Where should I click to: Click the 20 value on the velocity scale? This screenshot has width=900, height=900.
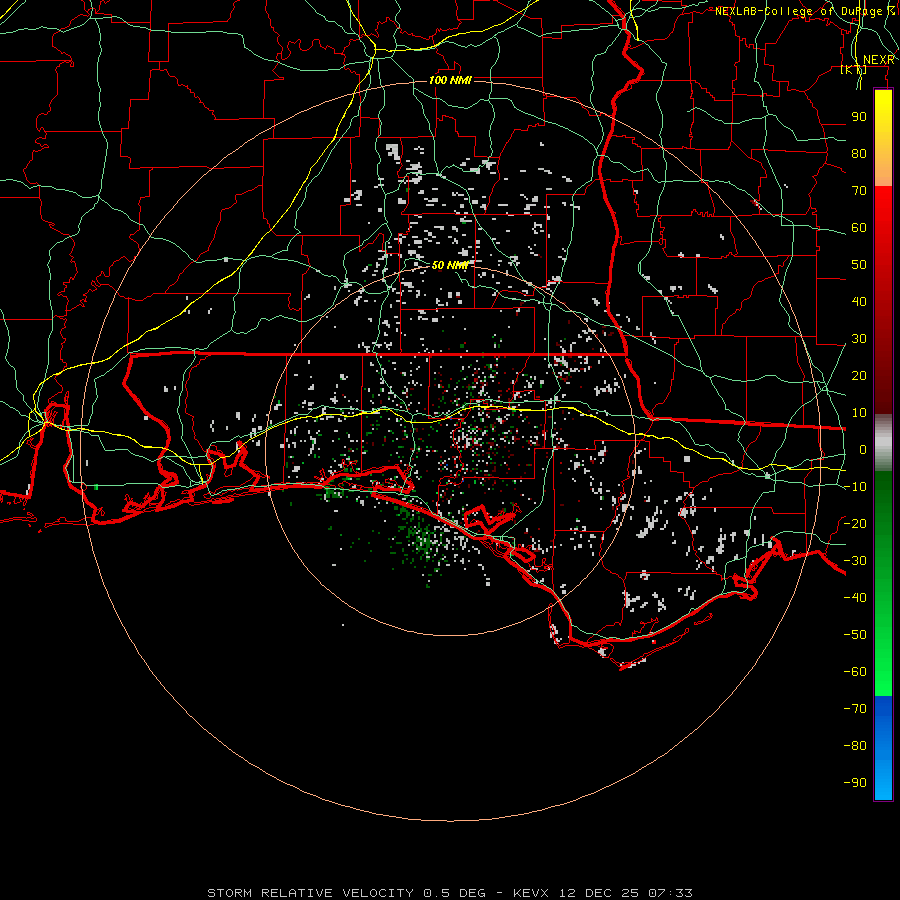tap(859, 376)
